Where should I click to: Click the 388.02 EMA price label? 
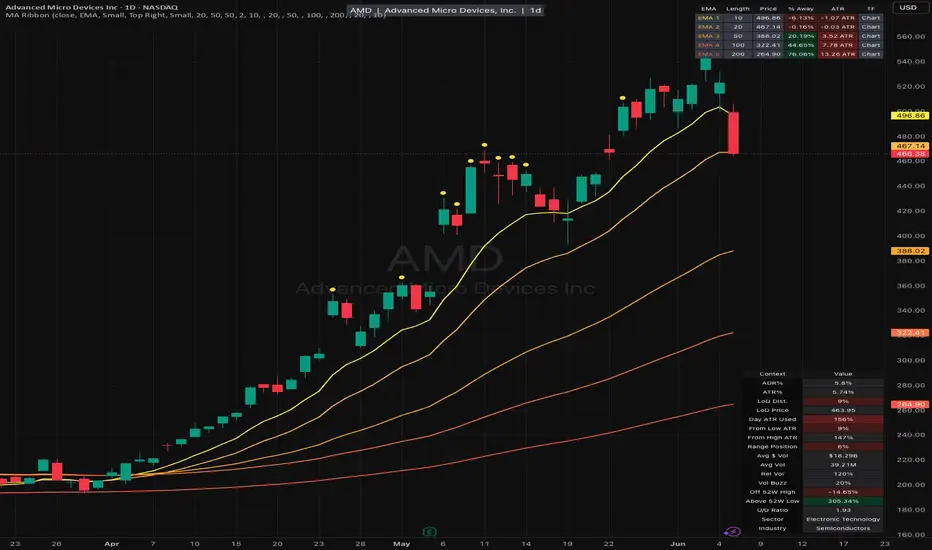point(910,251)
